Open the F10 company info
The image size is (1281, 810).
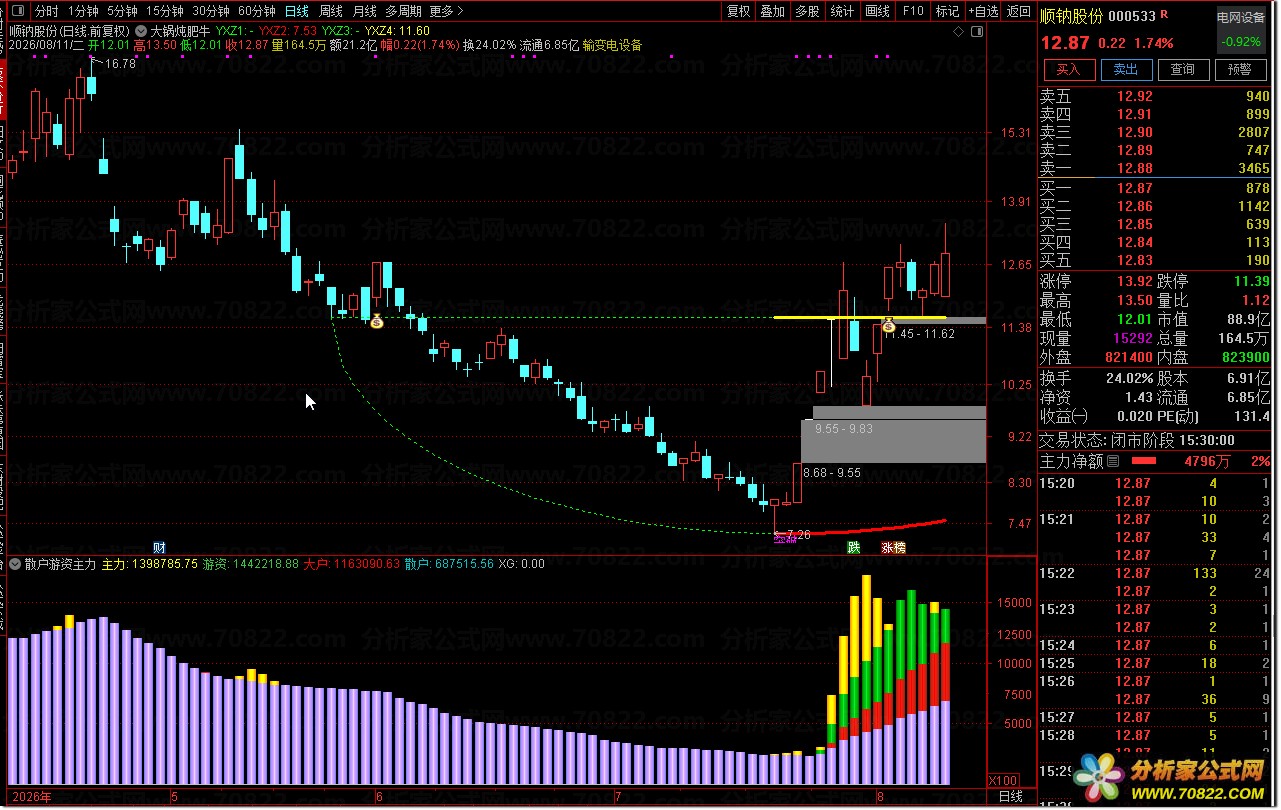912,12
